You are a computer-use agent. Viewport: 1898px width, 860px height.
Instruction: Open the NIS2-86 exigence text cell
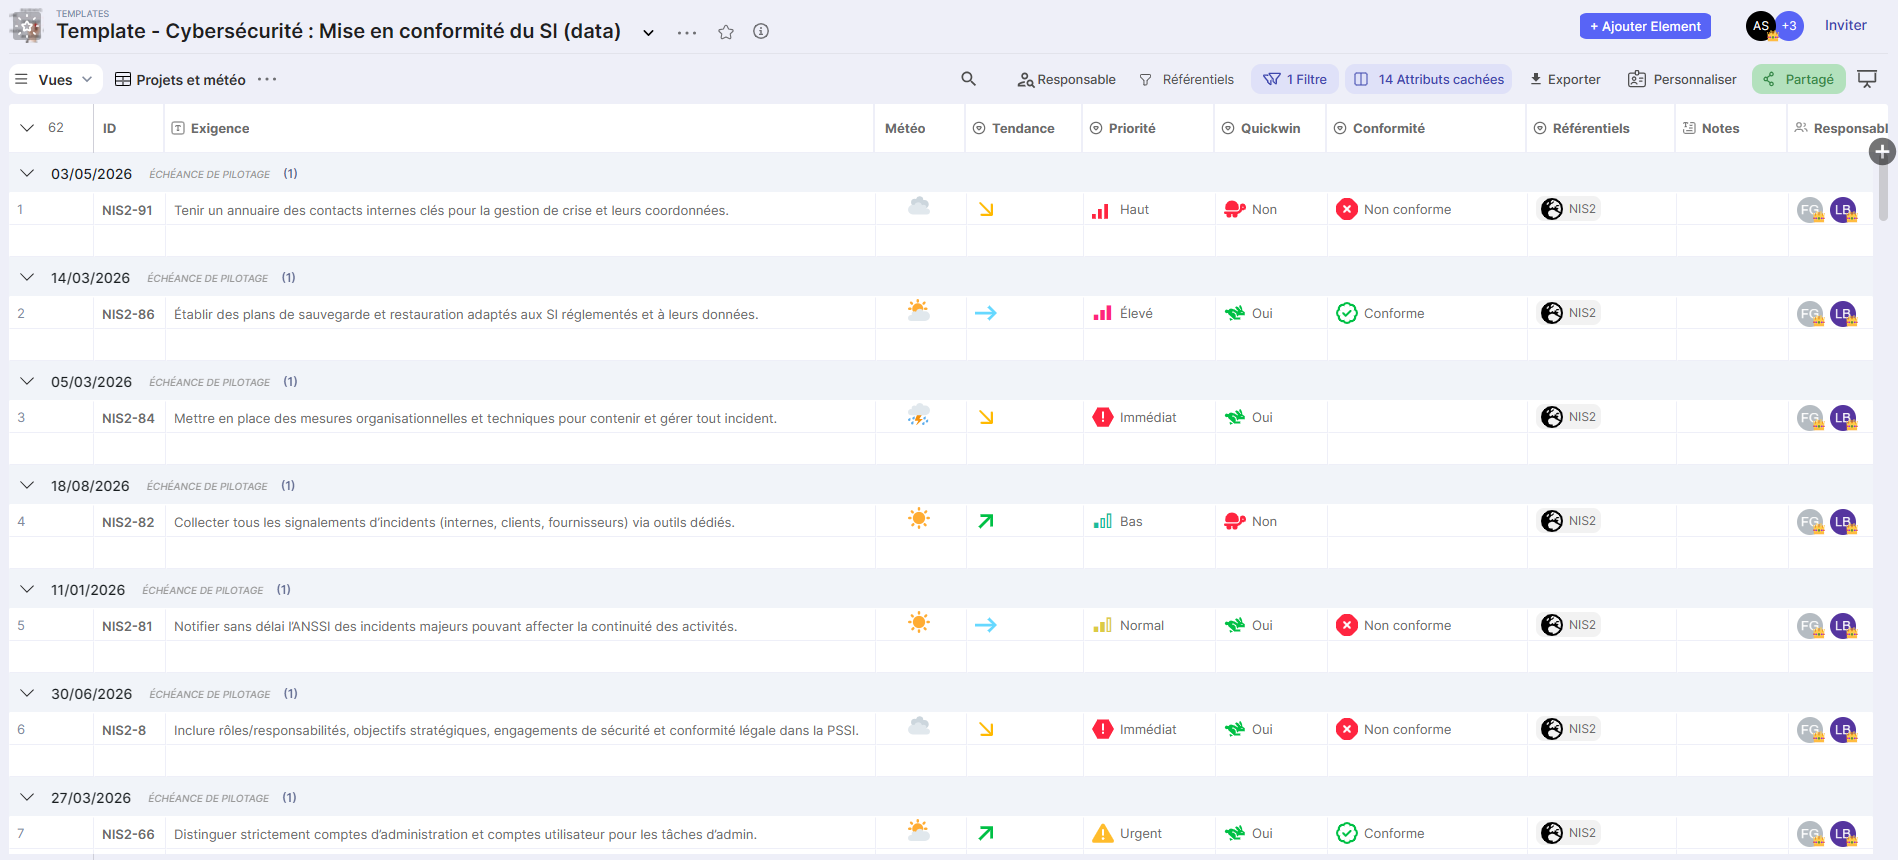466,314
